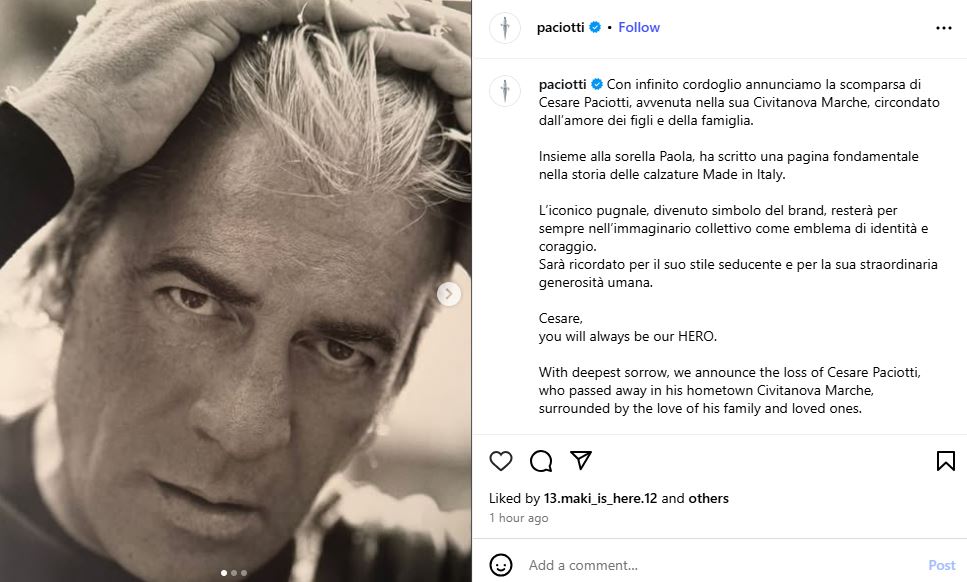The image size is (967, 582).
Task: Like the post with the heart icon
Action: [501, 461]
